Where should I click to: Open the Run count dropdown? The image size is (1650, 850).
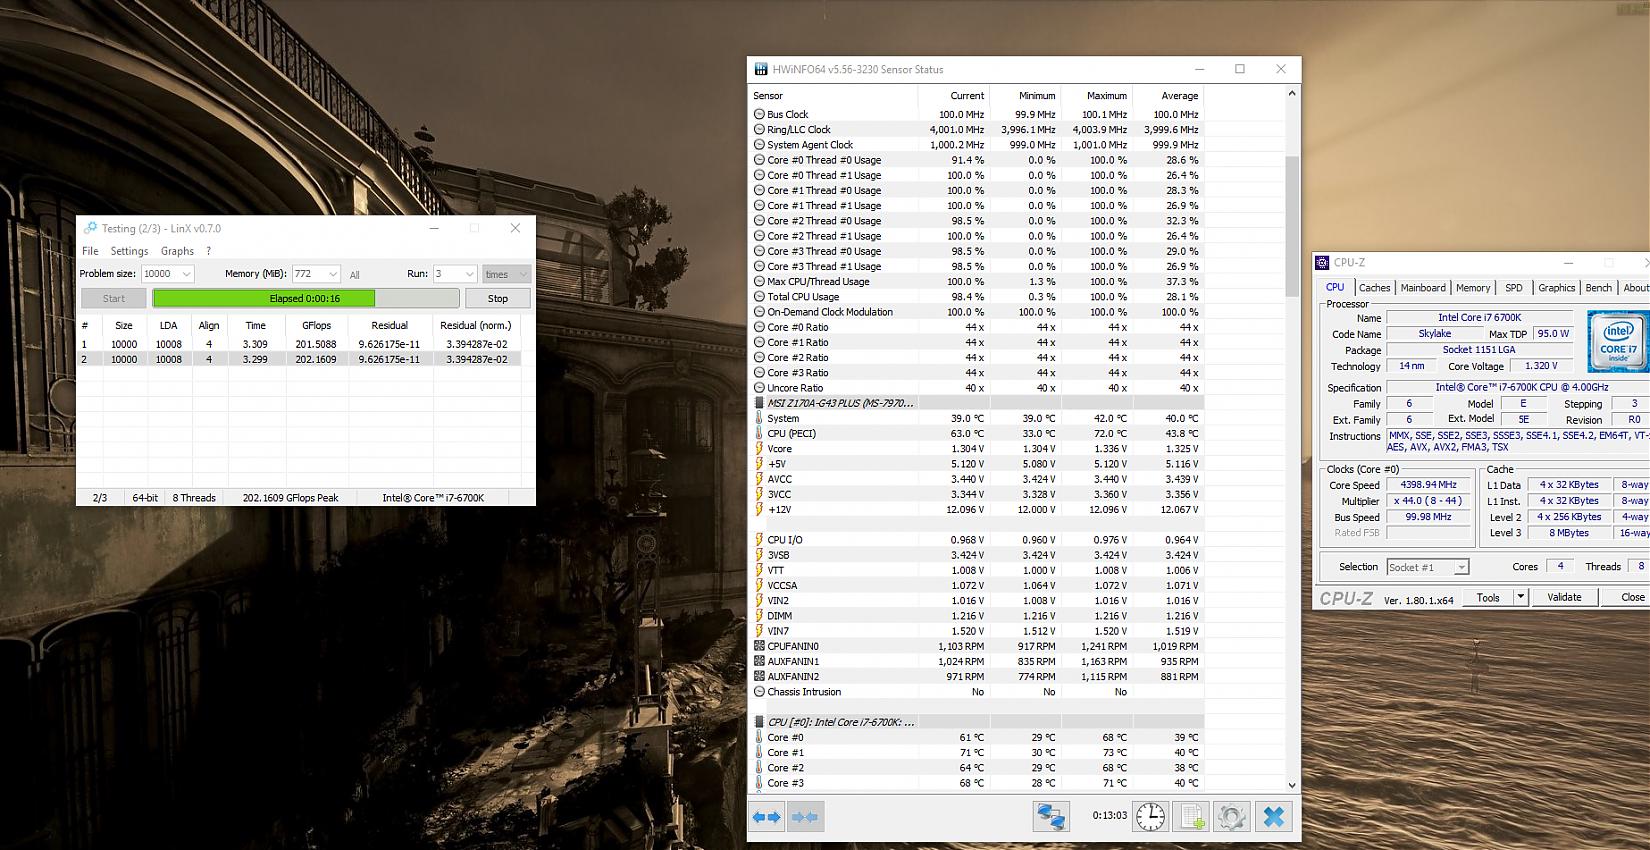point(469,274)
